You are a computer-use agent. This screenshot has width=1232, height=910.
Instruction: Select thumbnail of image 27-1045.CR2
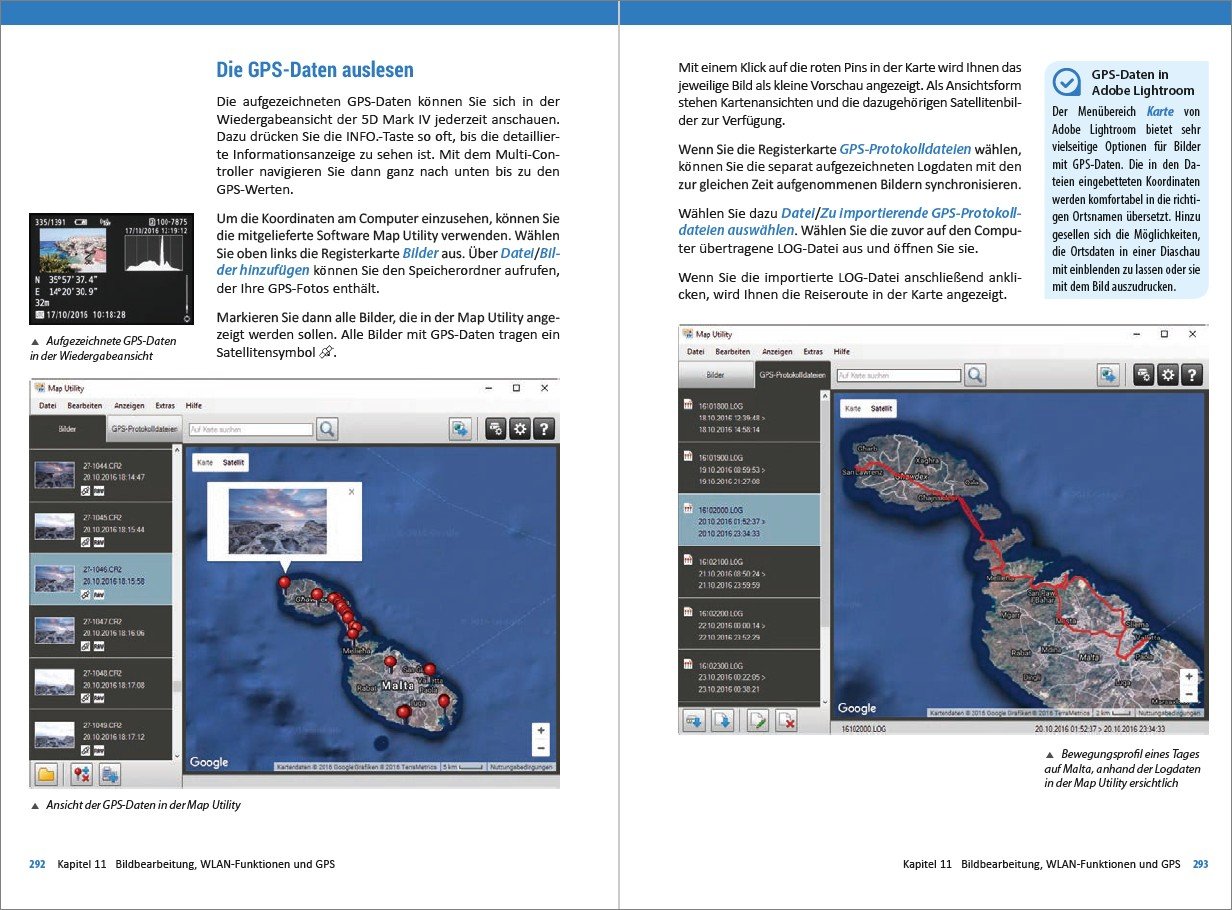click(x=55, y=525)
